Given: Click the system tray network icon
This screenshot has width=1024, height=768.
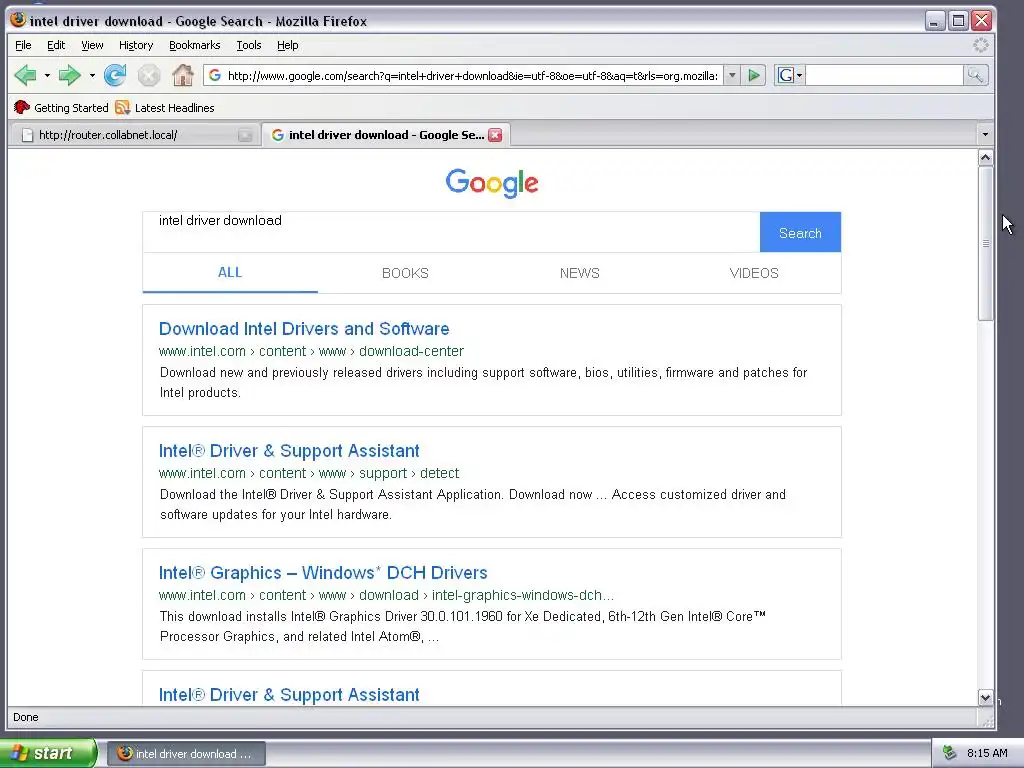Looking at the screenshot, I should tap(949, 753).
